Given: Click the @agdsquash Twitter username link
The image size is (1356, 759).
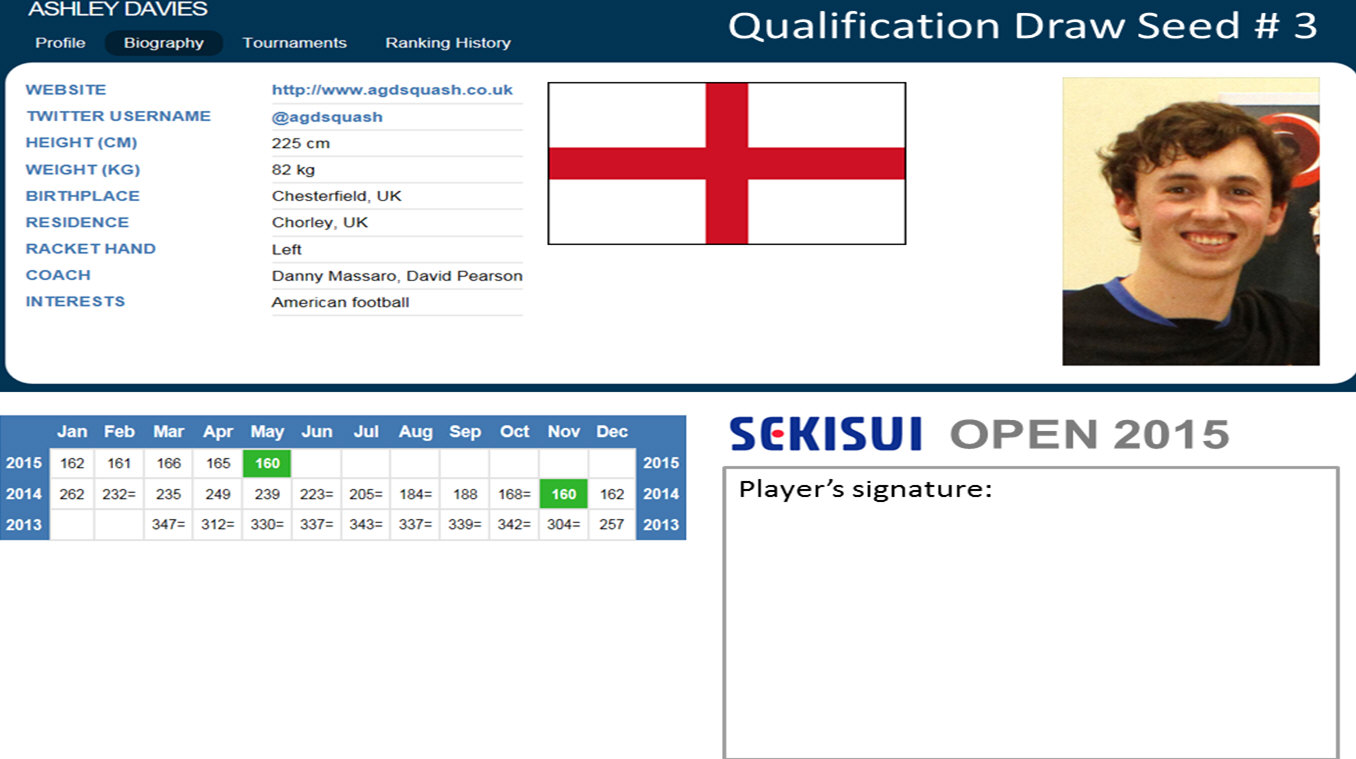Looking at the screenshot, I should point(327,117).
